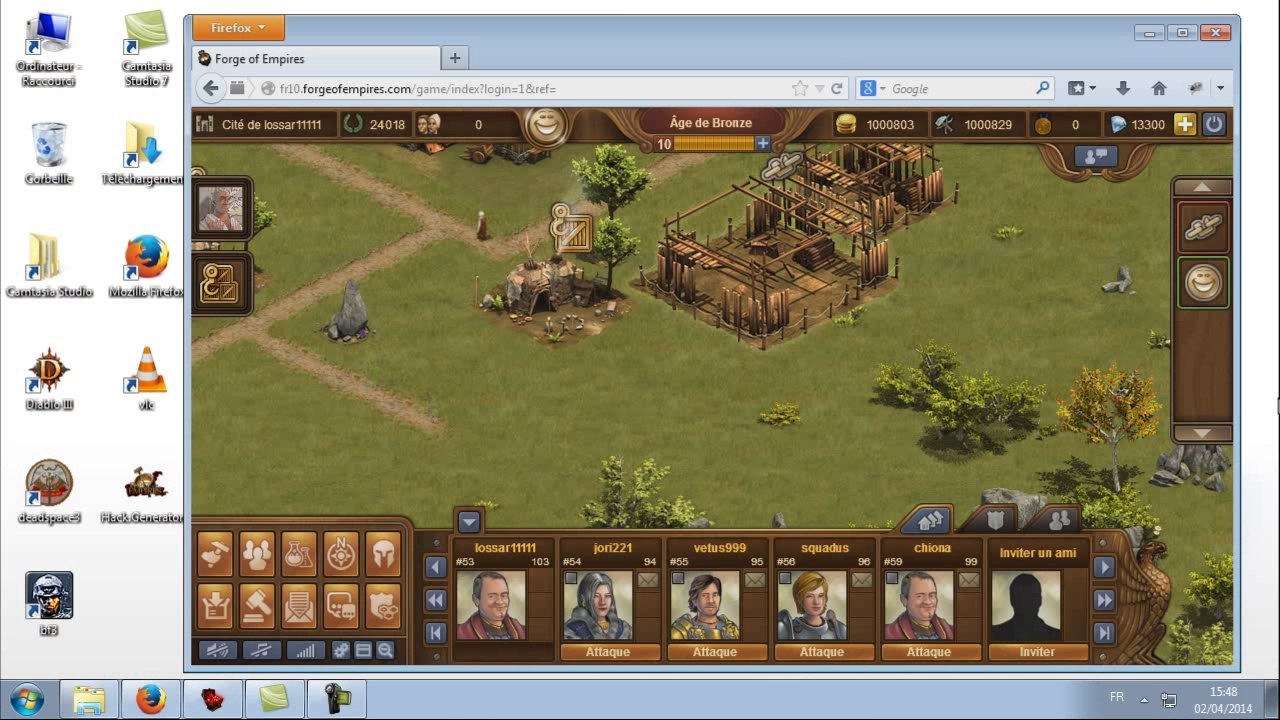
Task: Select the Forge of Empires browser tab
Action: [315, 58]
